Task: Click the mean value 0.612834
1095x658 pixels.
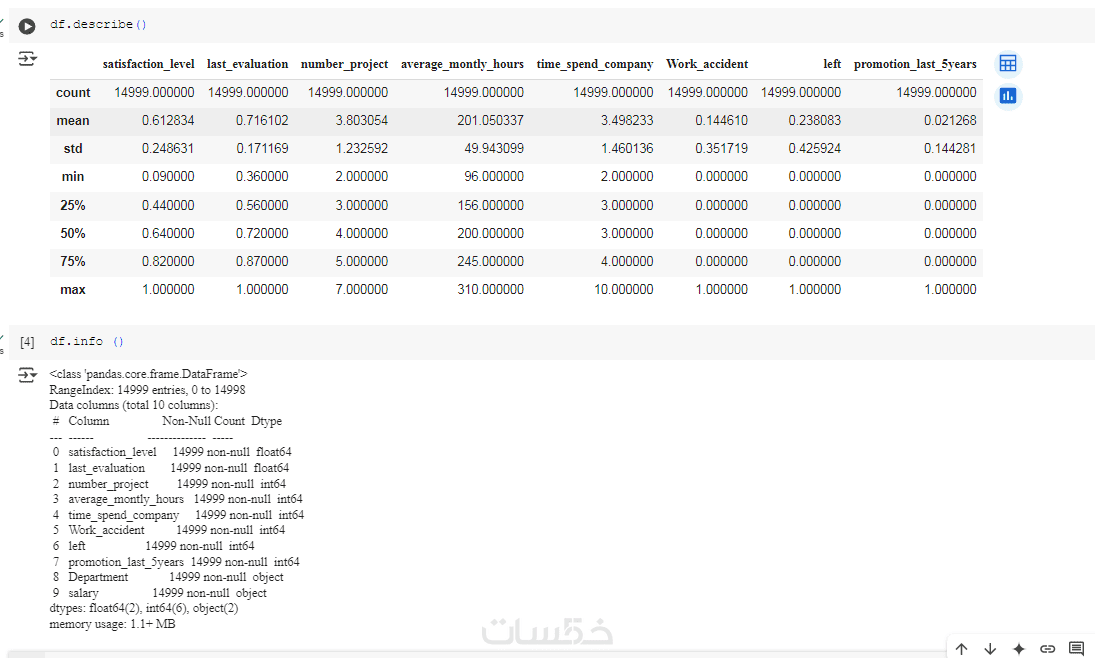Action: coord(168,121)
